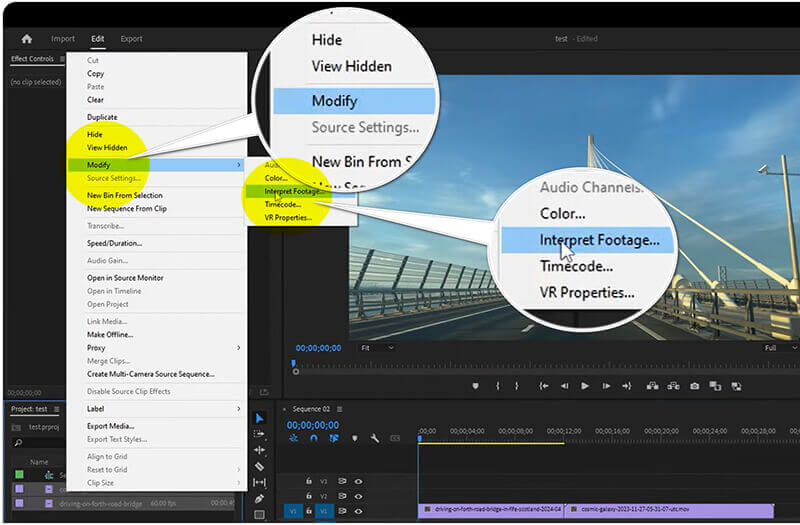The height and width of the screenshot is (525, 800).
Task: Select the Razor tool
Action: tap(259, 466)
